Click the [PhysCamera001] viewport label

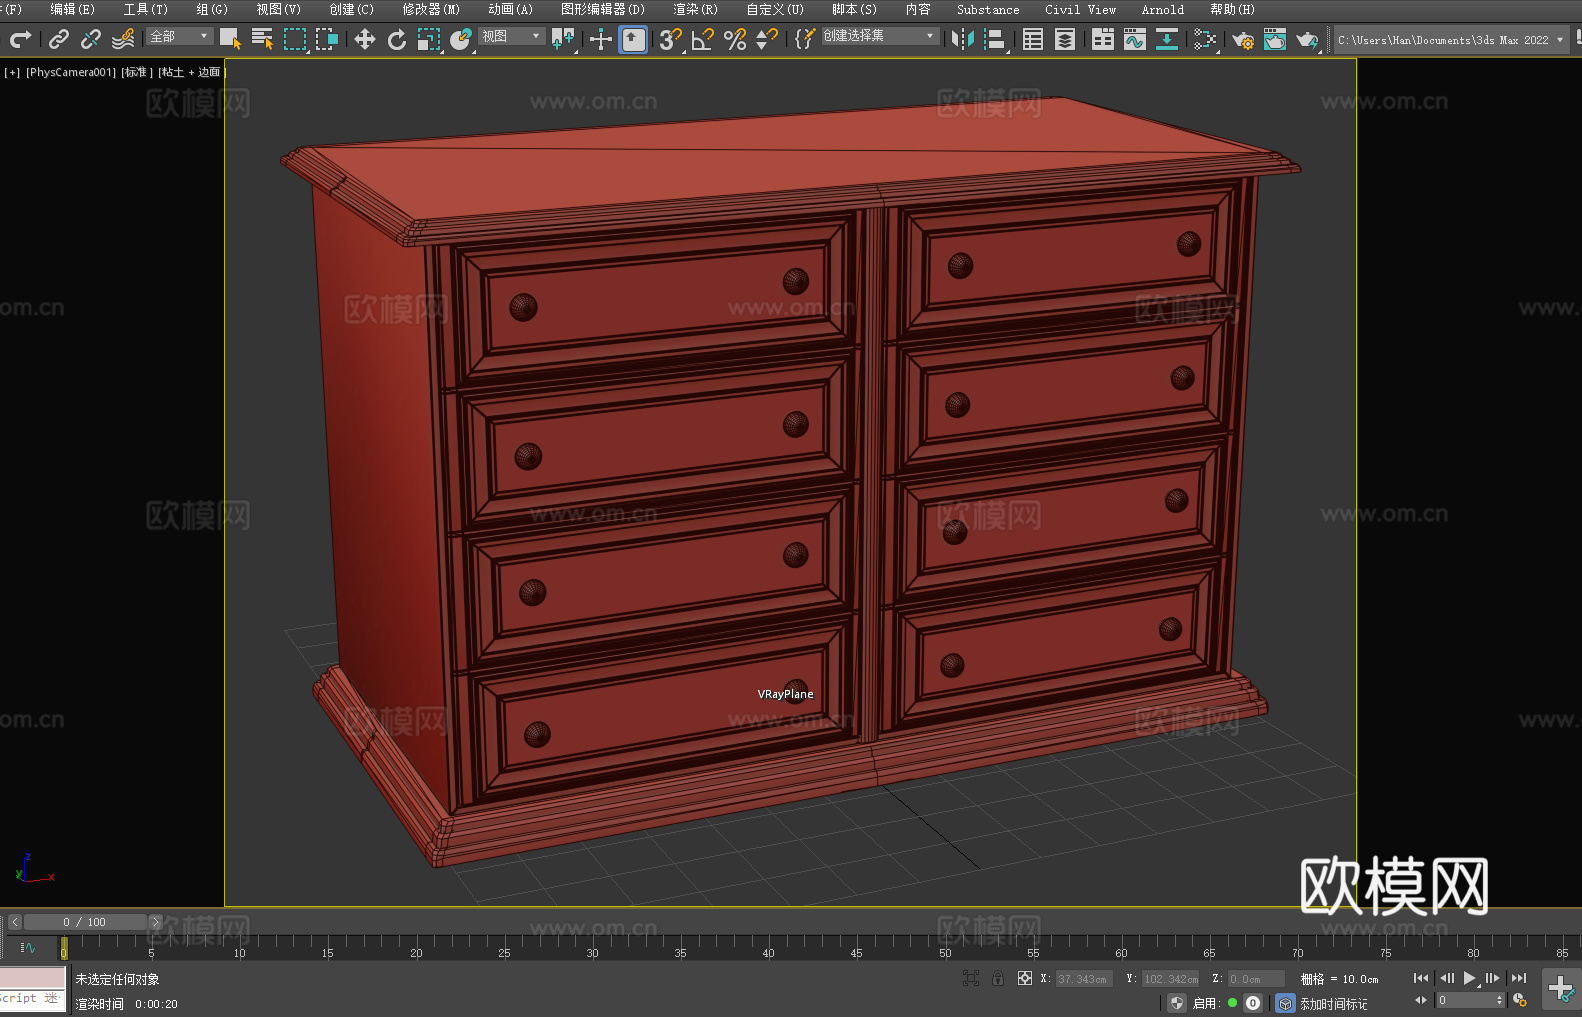click(71, 72)
